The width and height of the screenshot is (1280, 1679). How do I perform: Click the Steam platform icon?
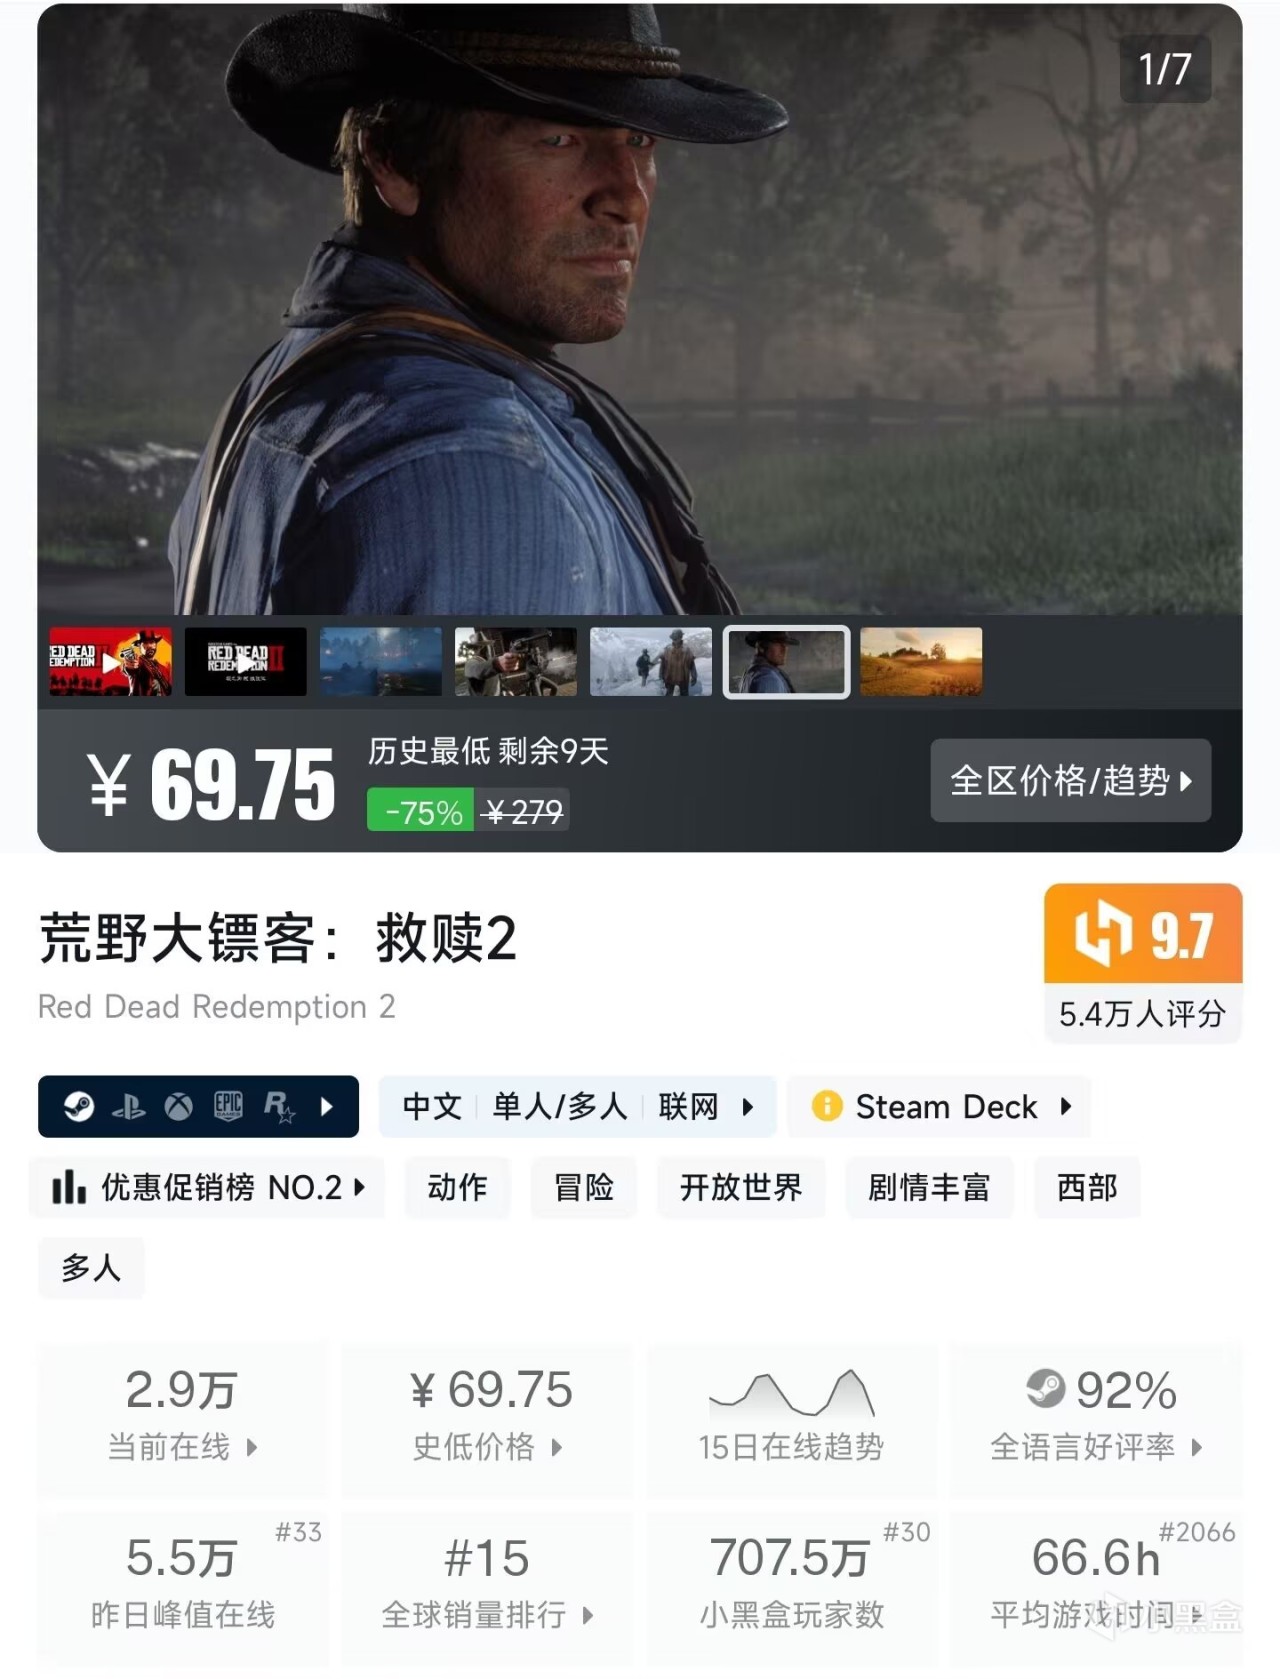tap(79, 1106)
